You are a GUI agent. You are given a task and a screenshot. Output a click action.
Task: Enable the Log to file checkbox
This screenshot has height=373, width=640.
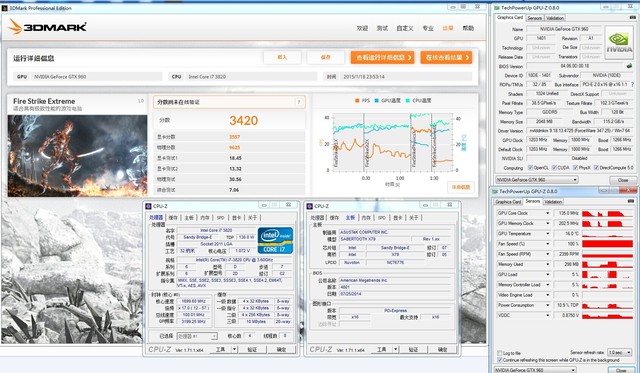point(500,353)
